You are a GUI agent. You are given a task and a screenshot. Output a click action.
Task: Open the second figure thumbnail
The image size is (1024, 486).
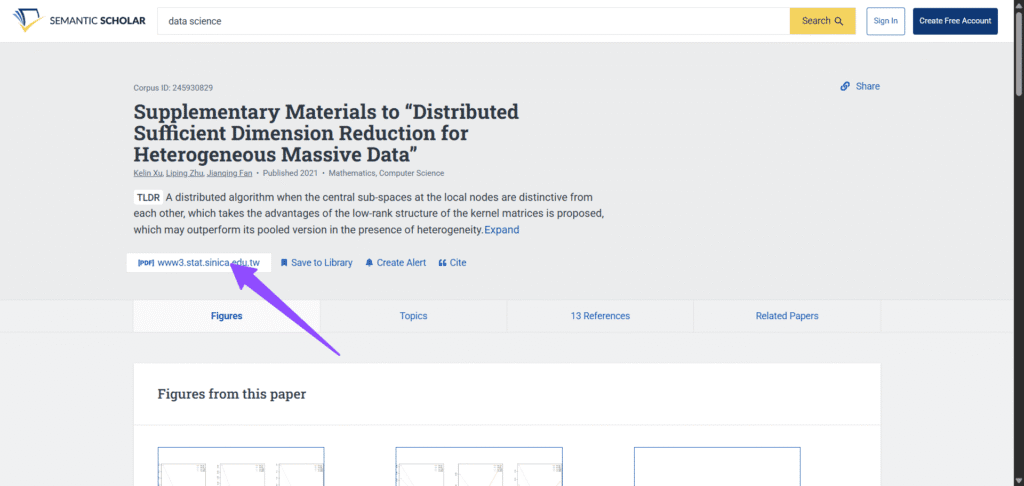tap(479, 466)
